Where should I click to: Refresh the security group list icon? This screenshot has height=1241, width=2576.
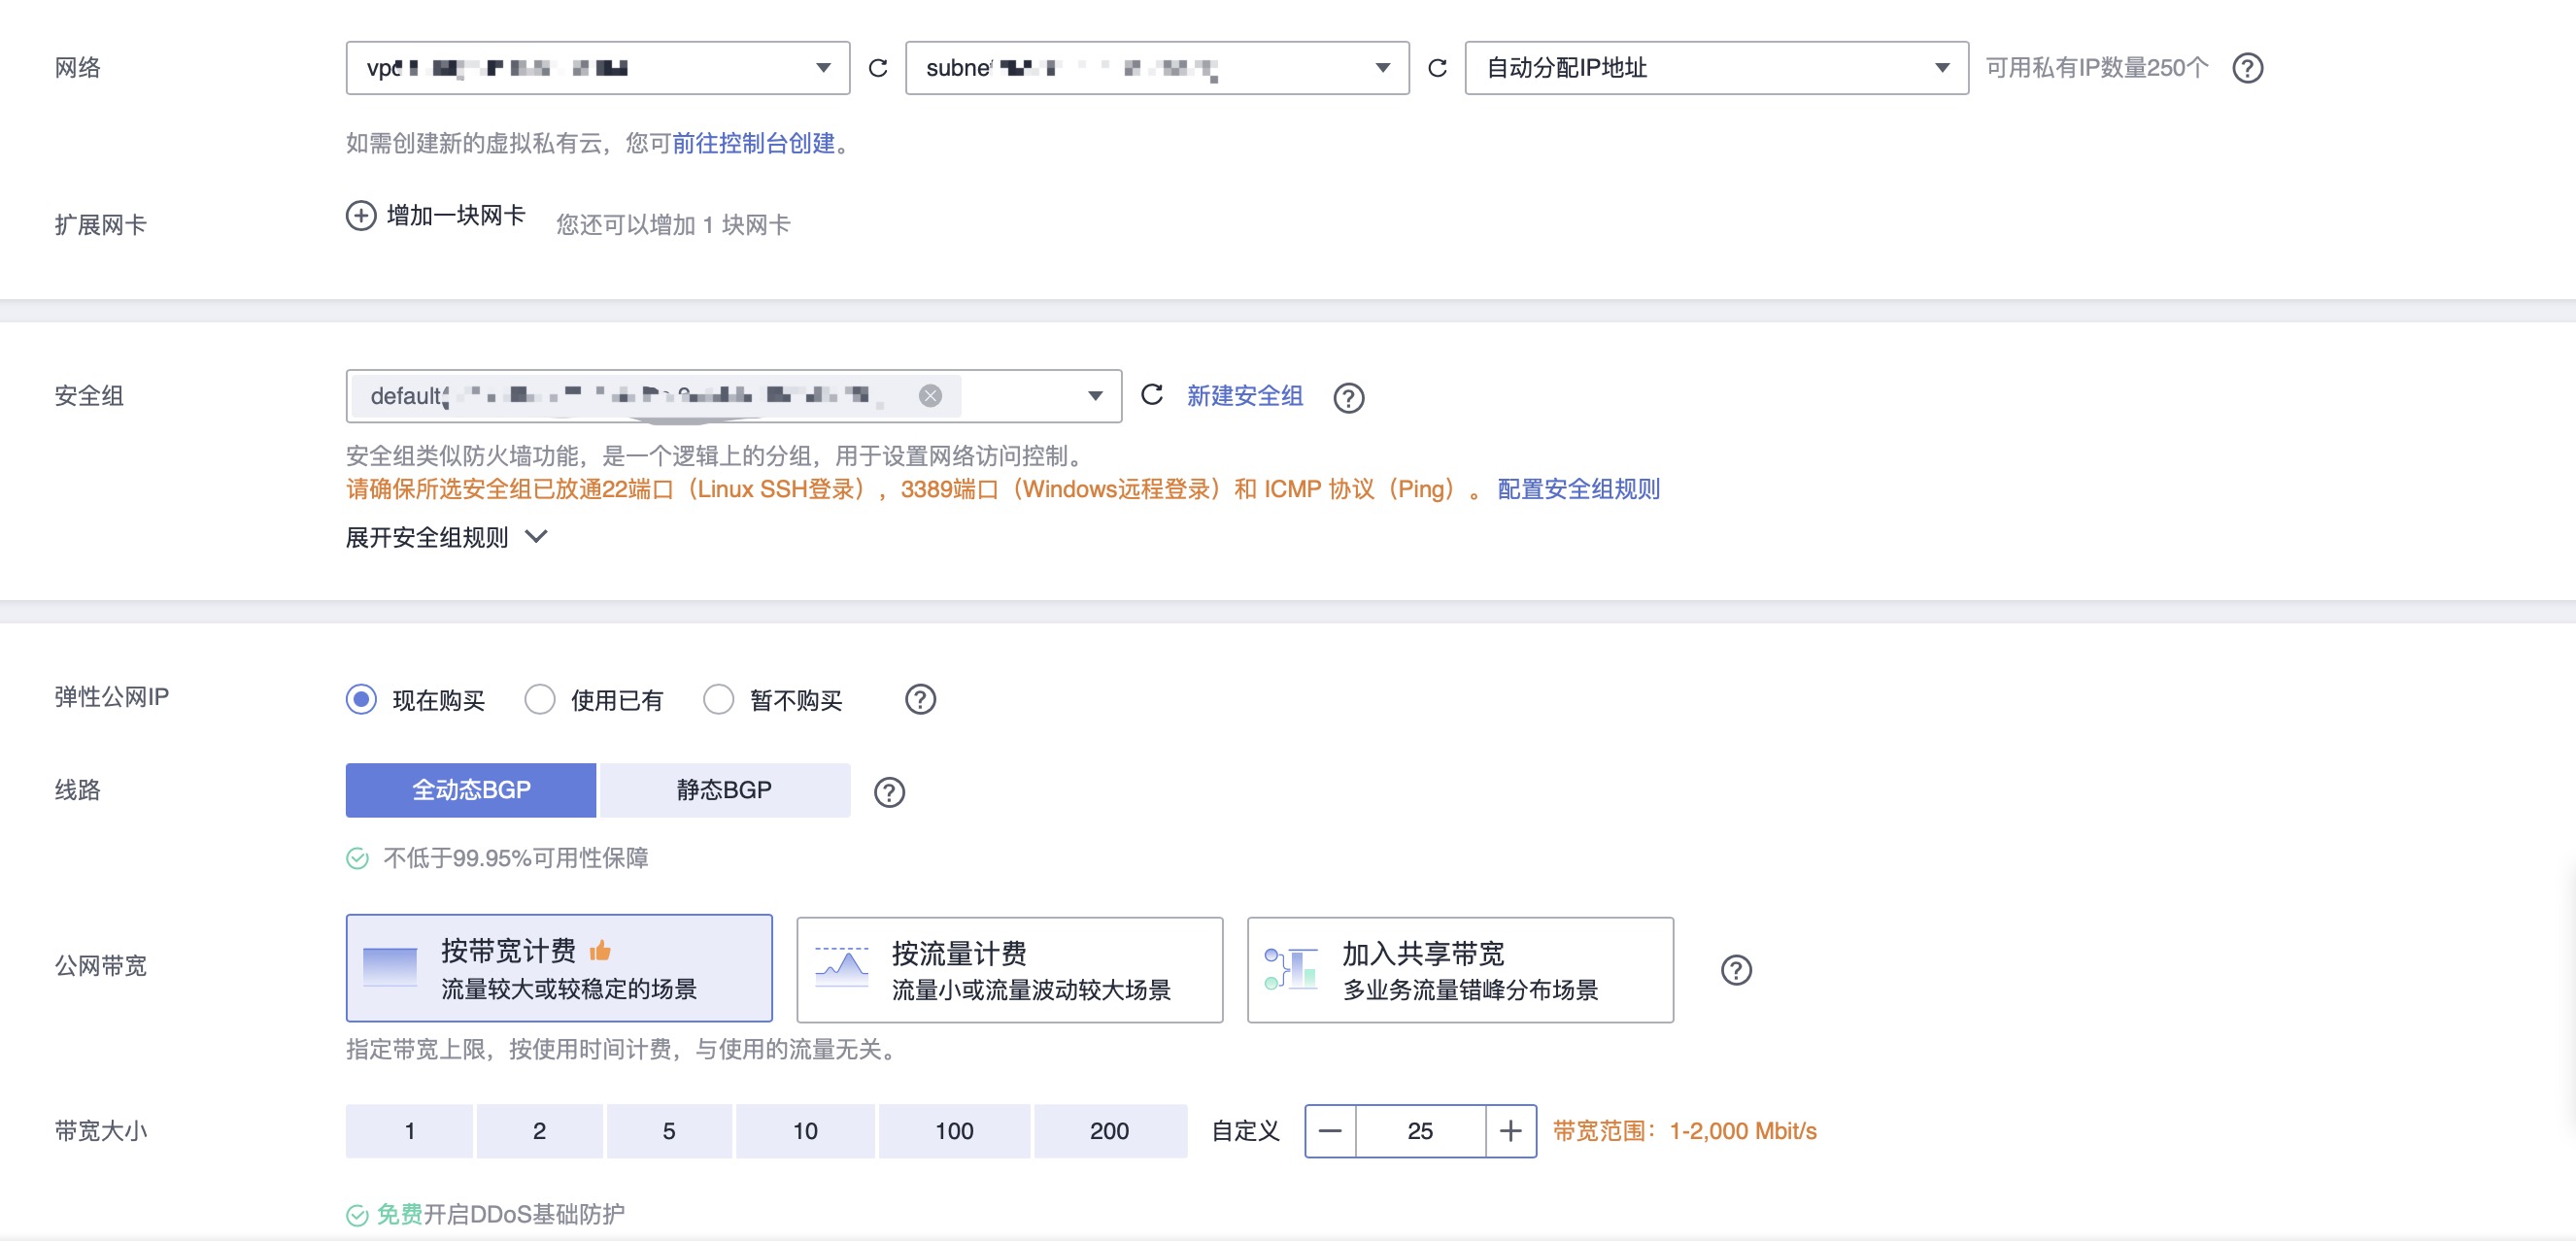tap(1151, 395)
